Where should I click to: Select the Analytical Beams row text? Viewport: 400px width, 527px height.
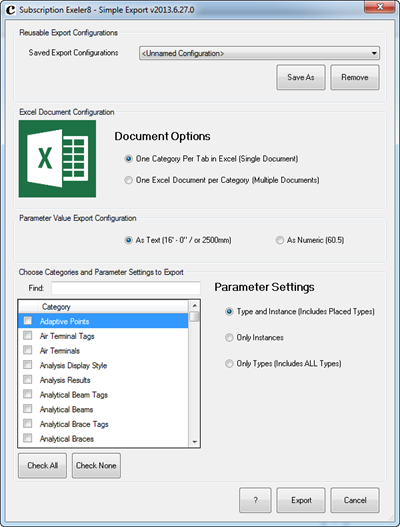click(x=66, y=409)
